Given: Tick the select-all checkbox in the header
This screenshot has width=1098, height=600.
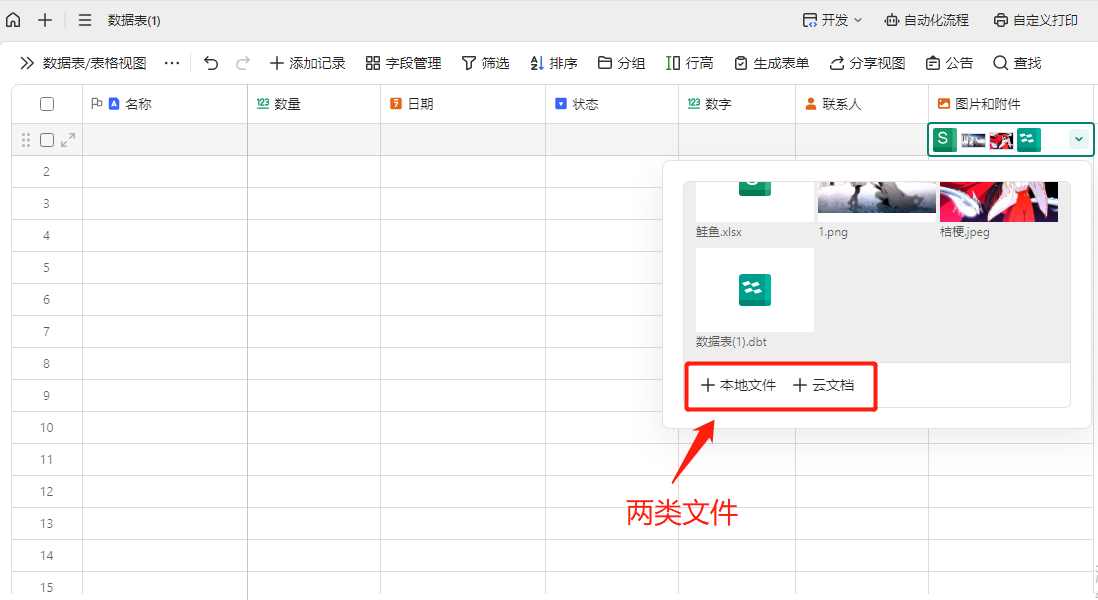Looking at the screenshot, I should [x=47, y=104].
